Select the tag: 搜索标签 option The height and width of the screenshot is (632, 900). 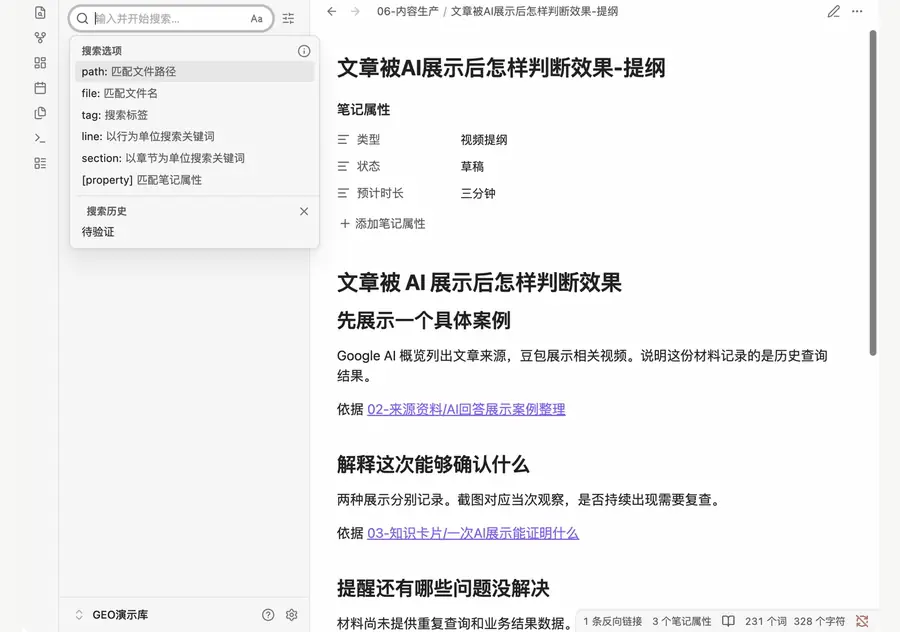195,115
